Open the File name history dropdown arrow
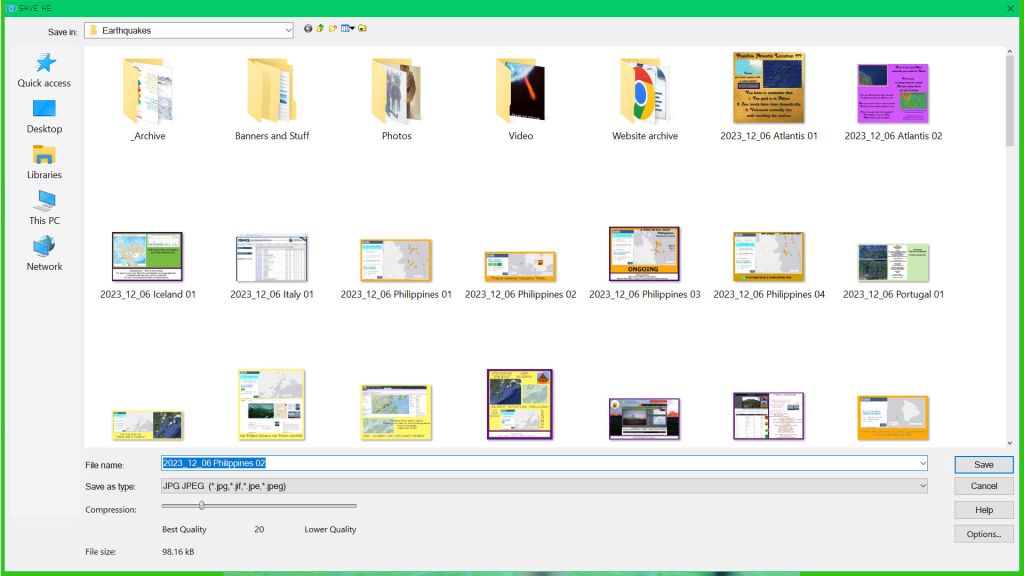Image resolution: width=1024 pixels, height=576 pixels. click(921, 463)
